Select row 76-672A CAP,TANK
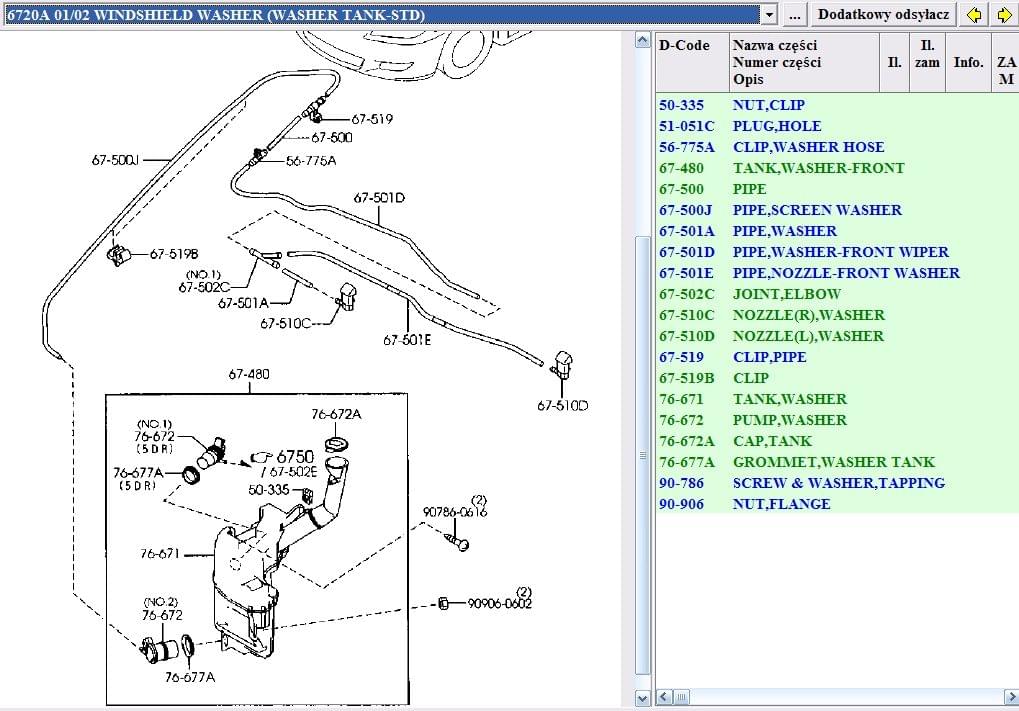 click(x=837, y=441)
